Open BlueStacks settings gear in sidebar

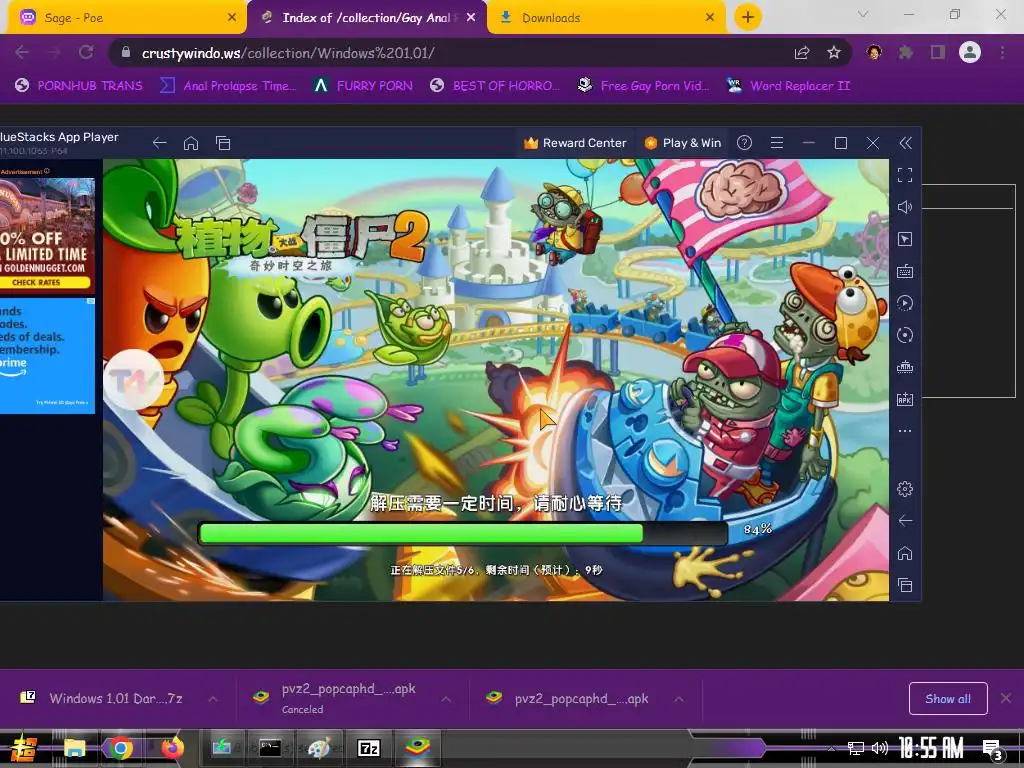904,488
